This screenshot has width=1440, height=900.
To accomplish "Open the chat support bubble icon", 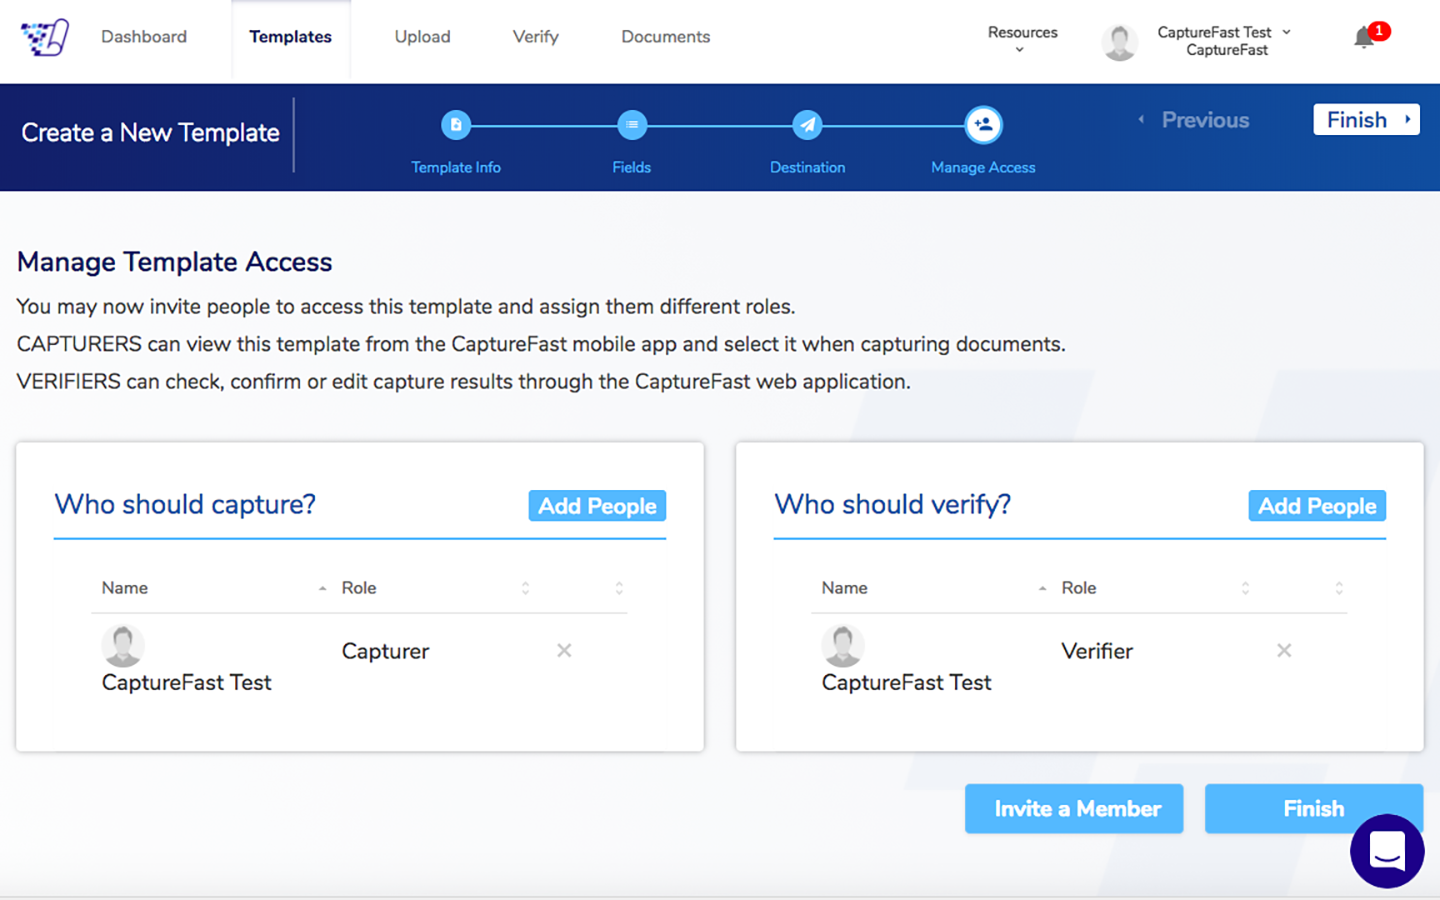I will (1387, 851).
